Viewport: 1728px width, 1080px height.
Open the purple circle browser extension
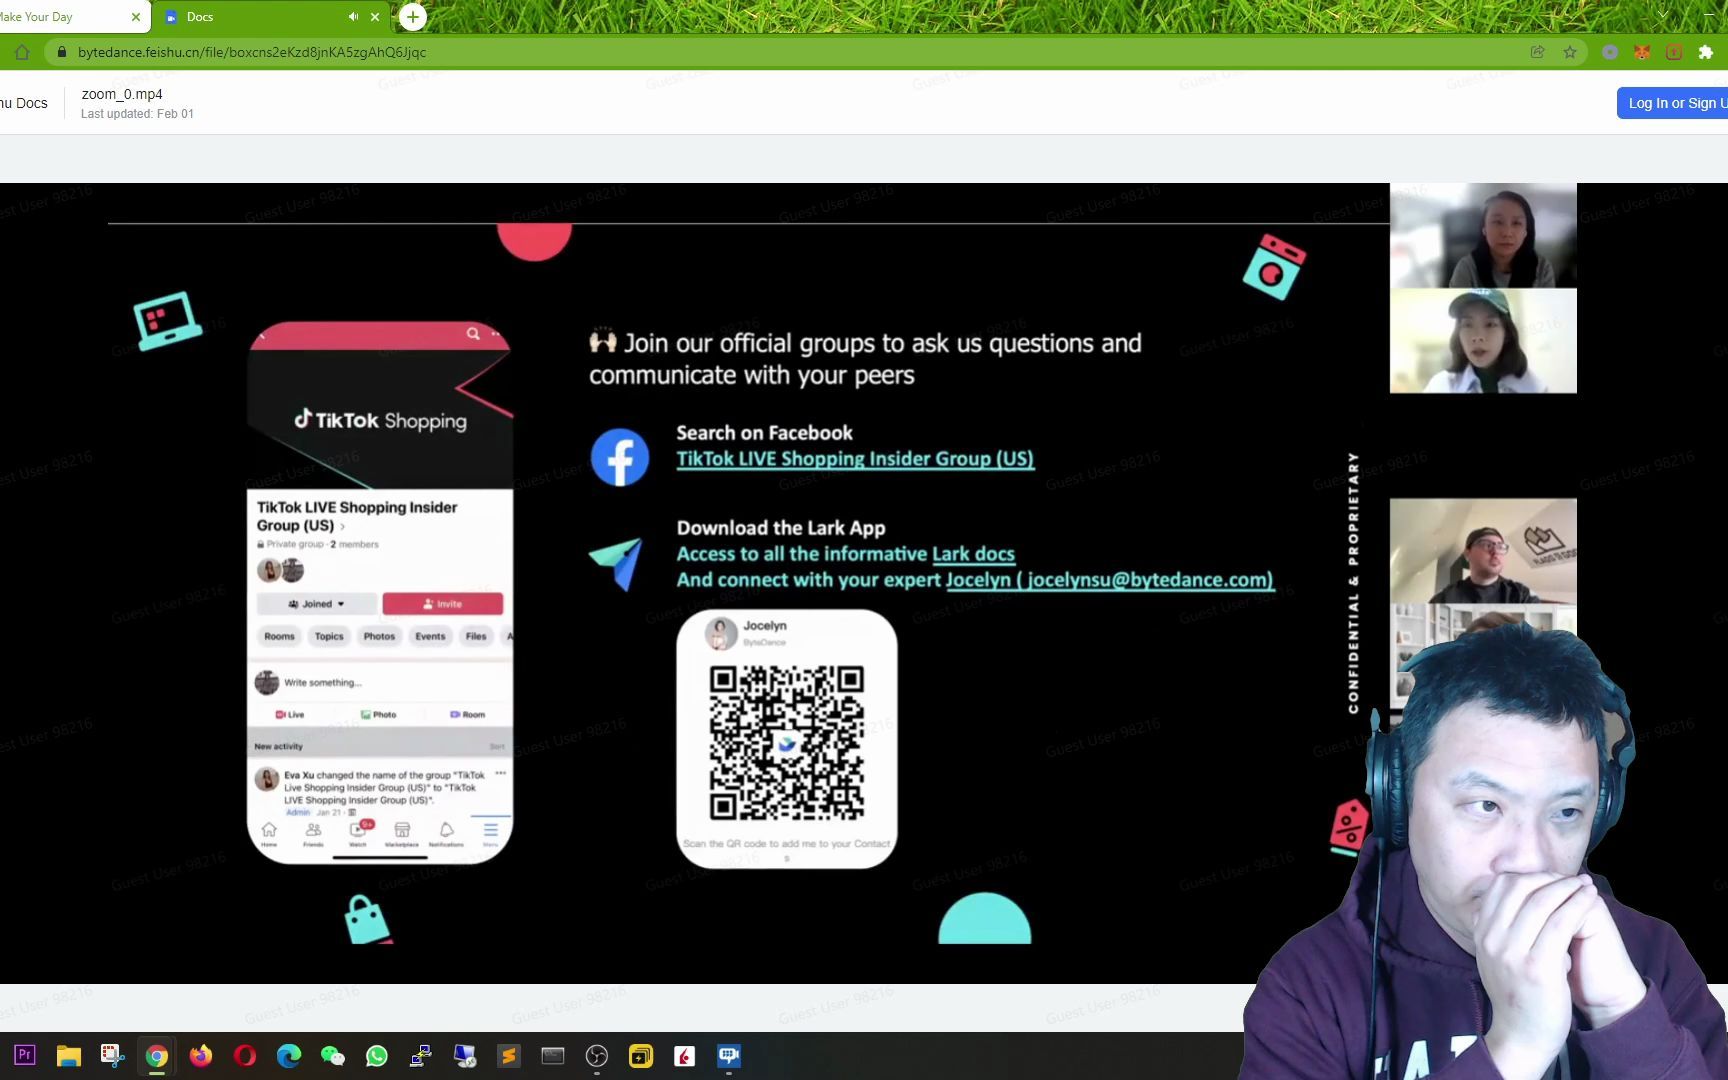1610,52
